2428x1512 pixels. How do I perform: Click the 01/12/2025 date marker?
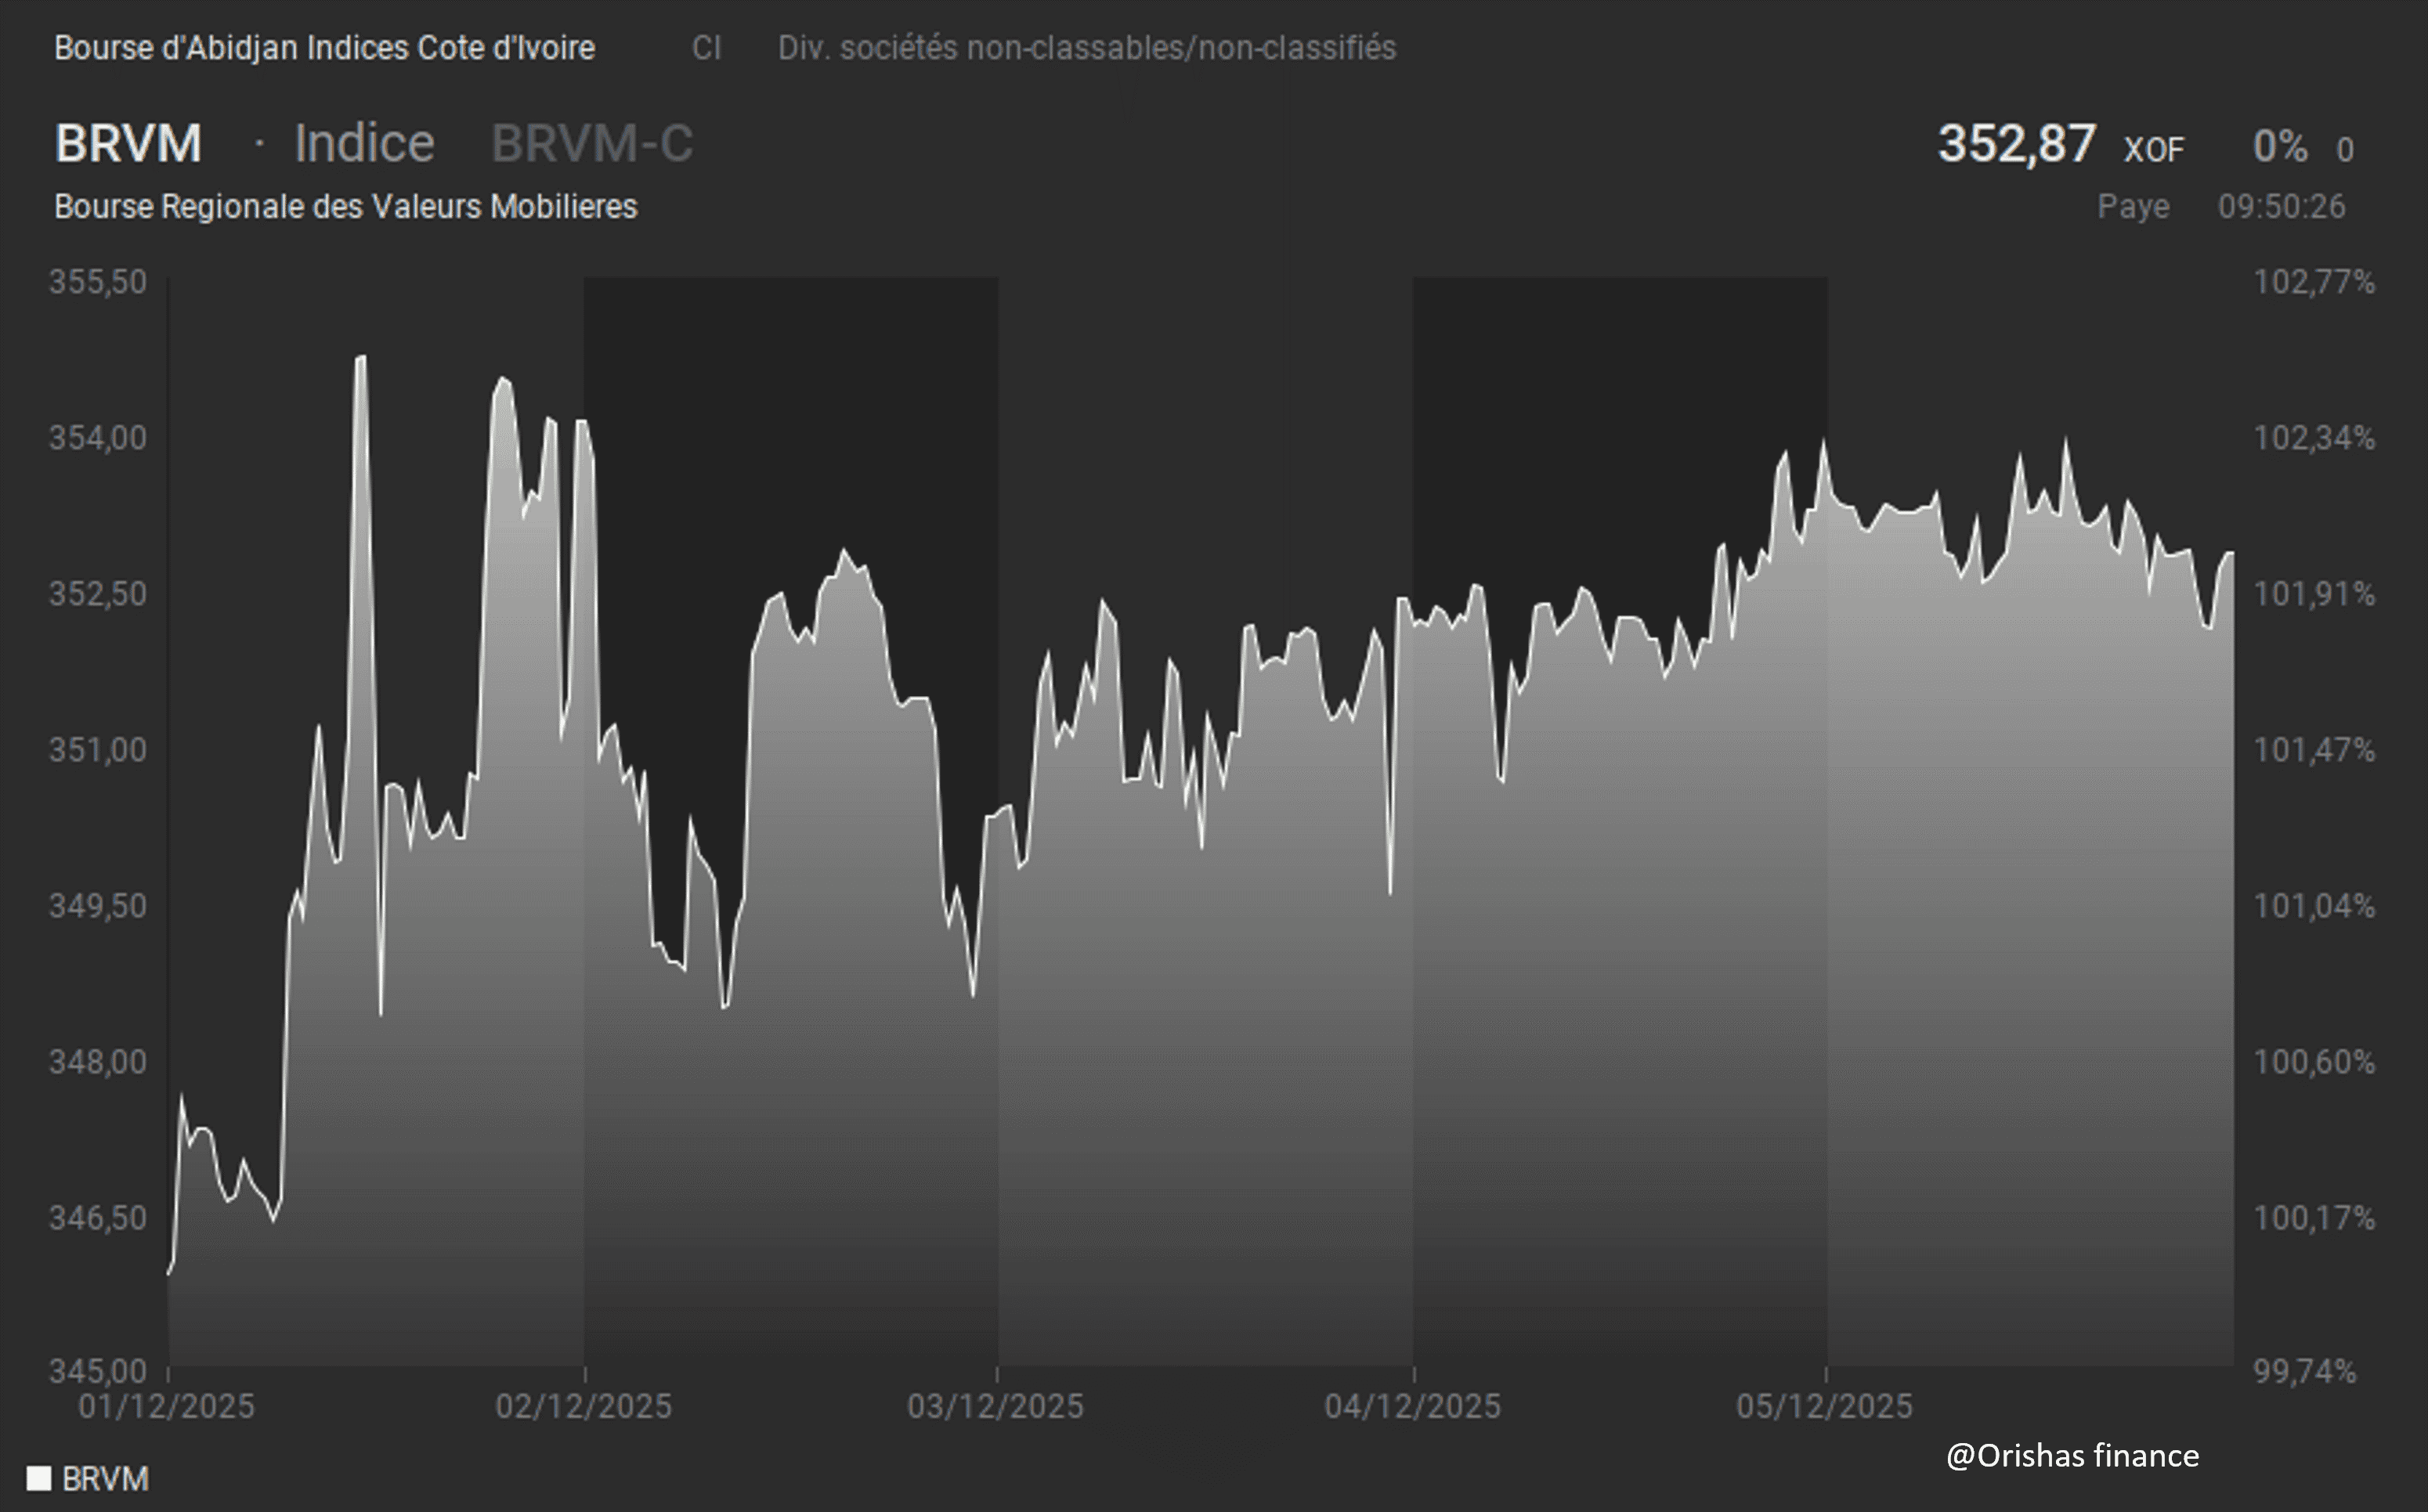pyautogui.click(x=167, y=1406)
